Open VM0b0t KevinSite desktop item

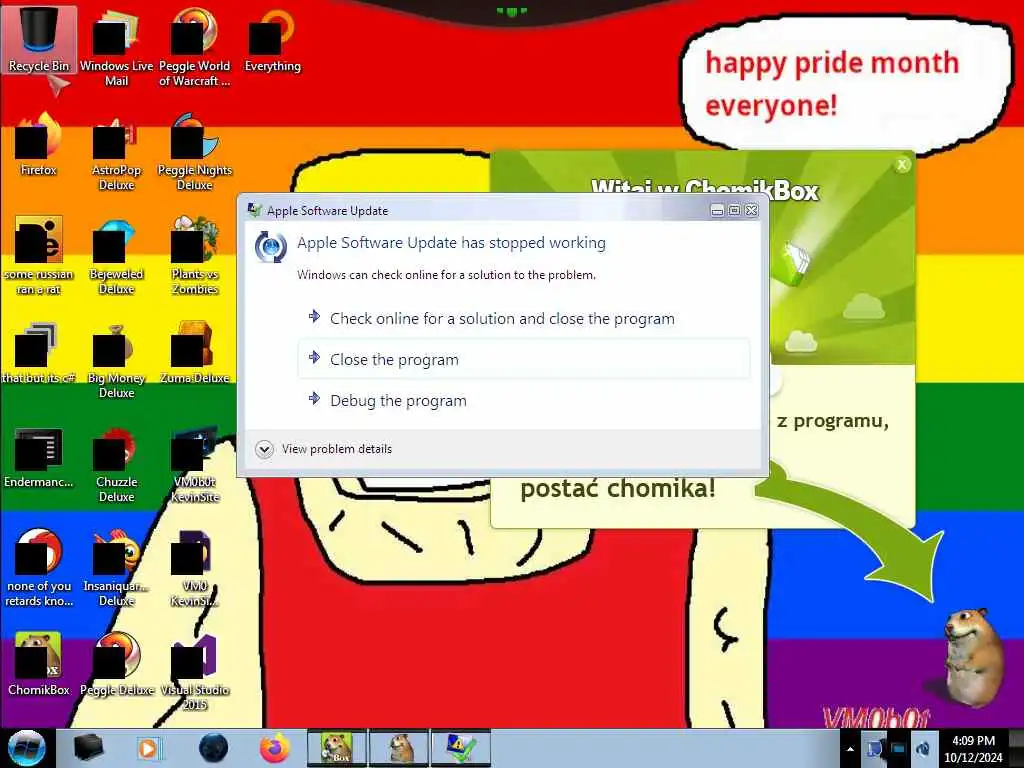(x=195, y=464)
